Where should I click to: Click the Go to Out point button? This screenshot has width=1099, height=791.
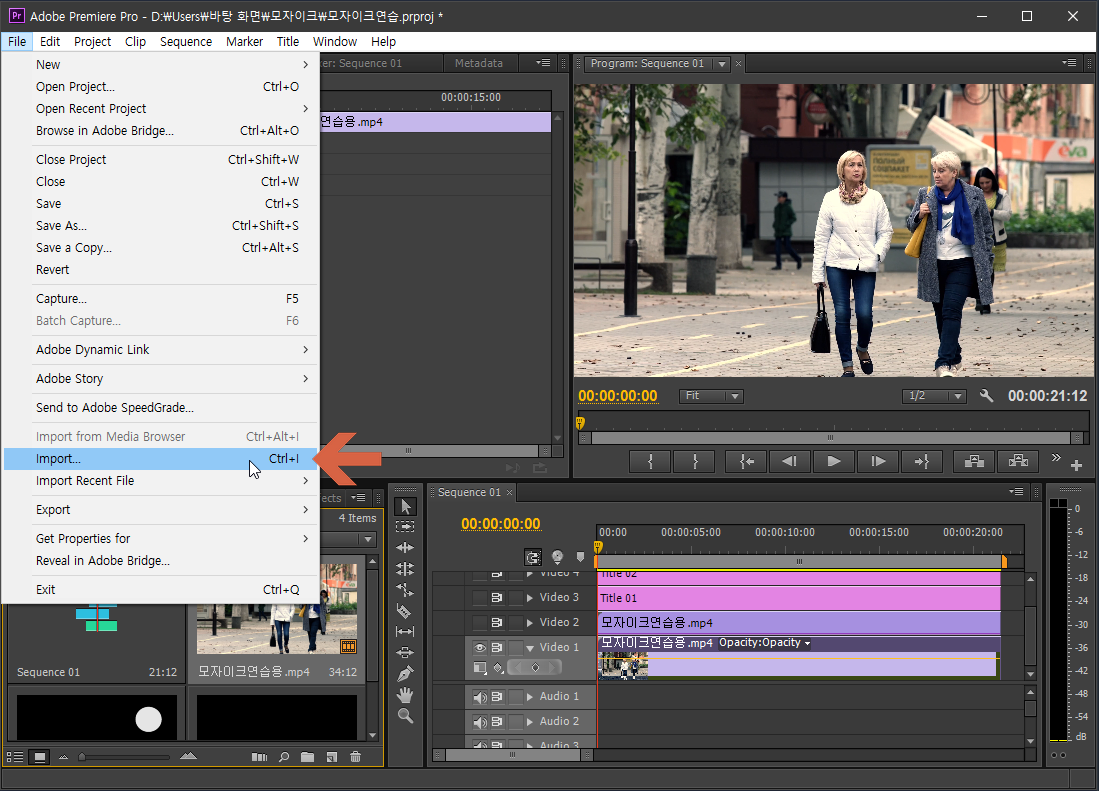click(x=922, y=461)
